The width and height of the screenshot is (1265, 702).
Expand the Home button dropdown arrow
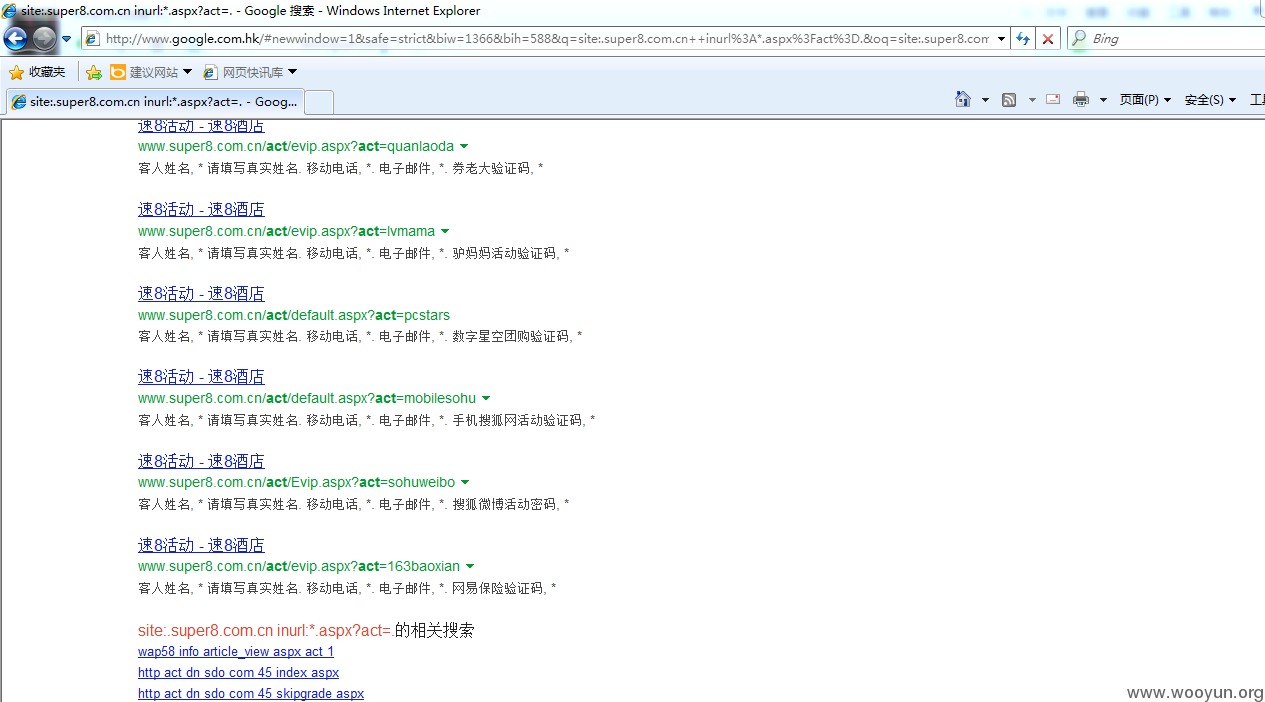[x=985, y=100]
